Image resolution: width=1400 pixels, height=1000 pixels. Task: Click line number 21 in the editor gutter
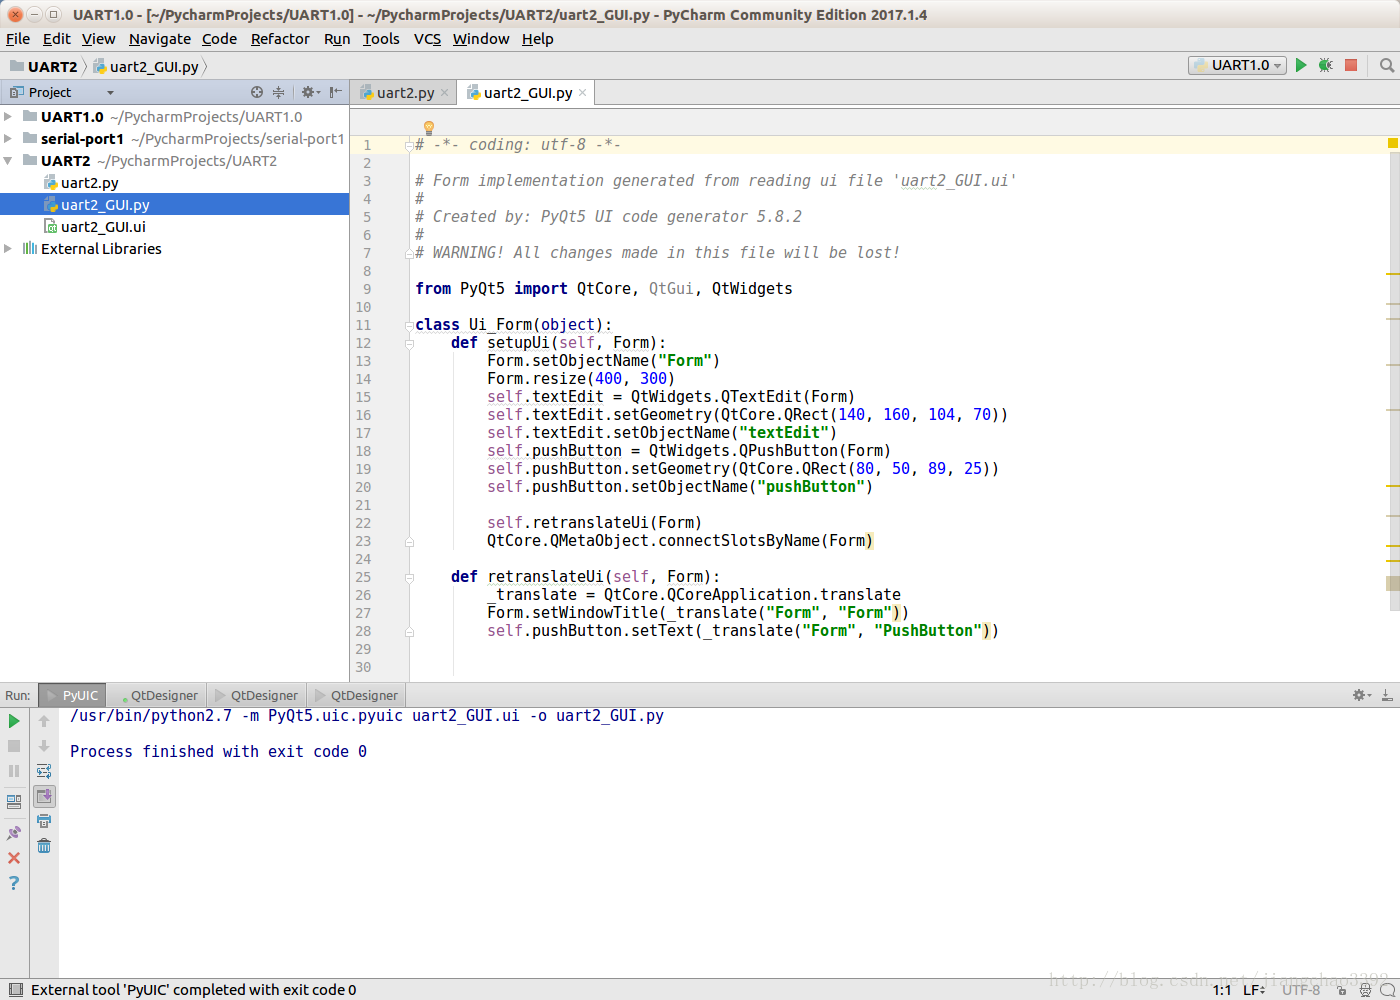(x=363, y=505)
